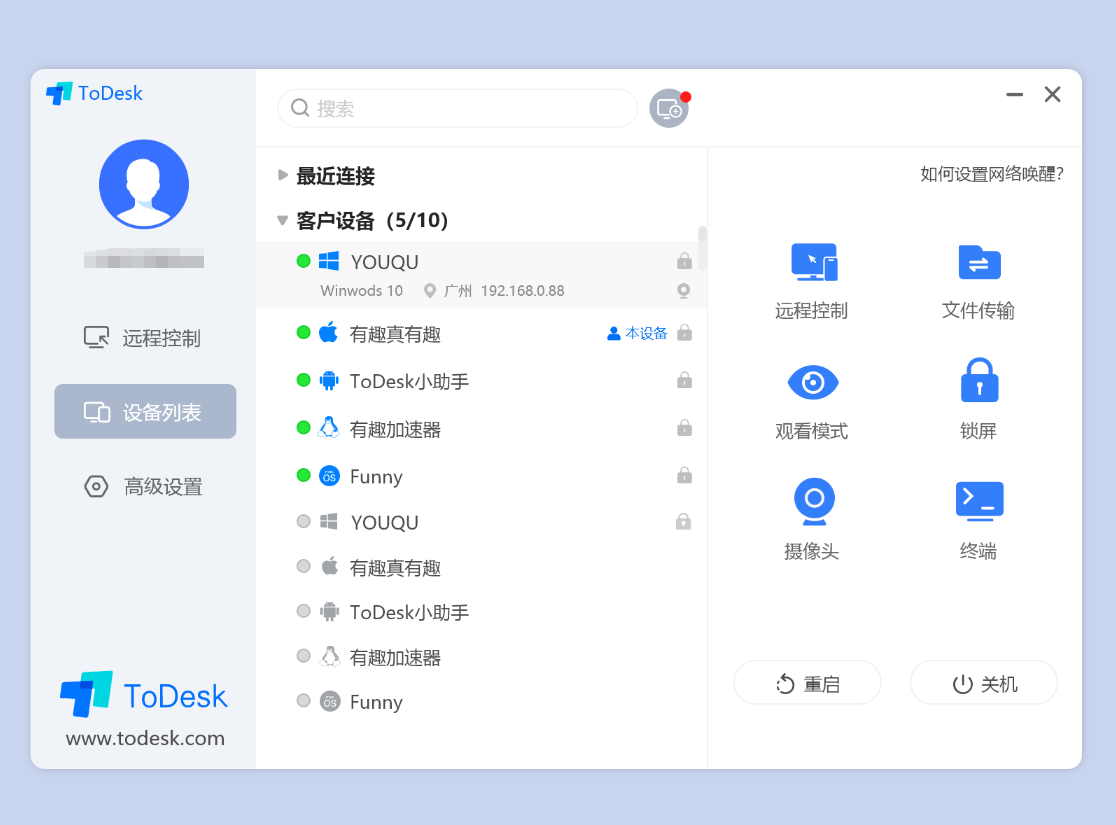The width and height of the screenshot is (1116, 825).
Task: Select the offline Funny device
Action: point(481,702)
